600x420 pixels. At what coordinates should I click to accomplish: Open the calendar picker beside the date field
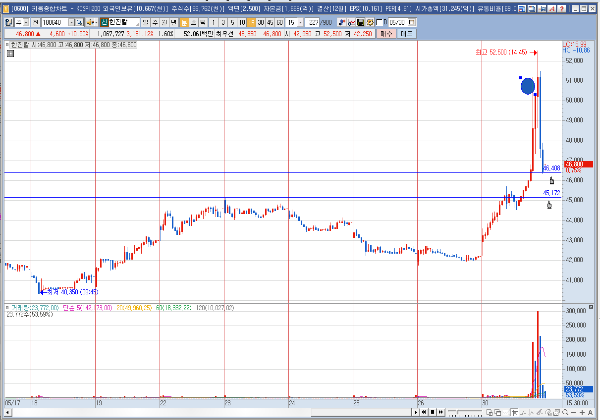pyautogui.click(x=412, y=23)
